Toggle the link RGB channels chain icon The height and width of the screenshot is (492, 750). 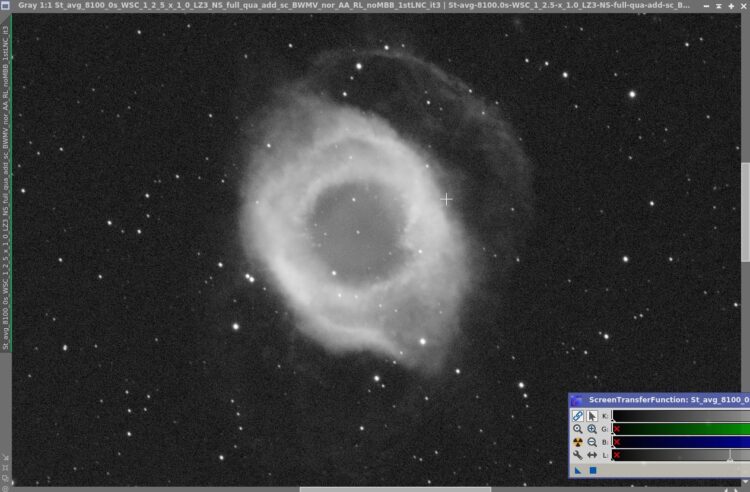coord(578,416)
